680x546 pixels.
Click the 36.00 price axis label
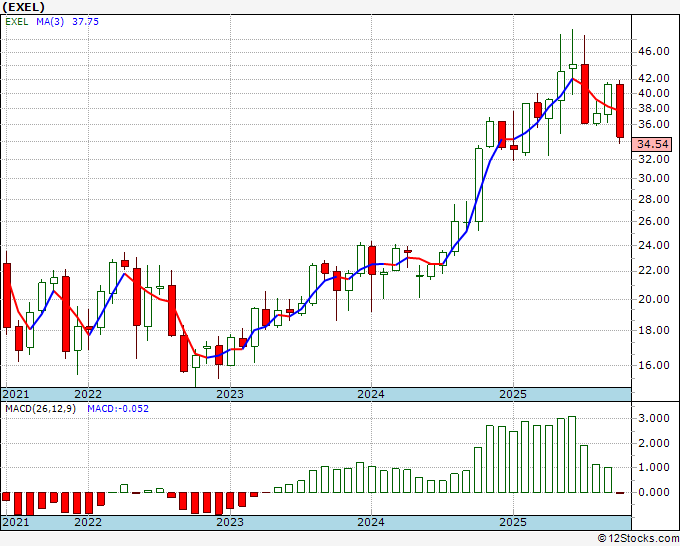(654, 124)
